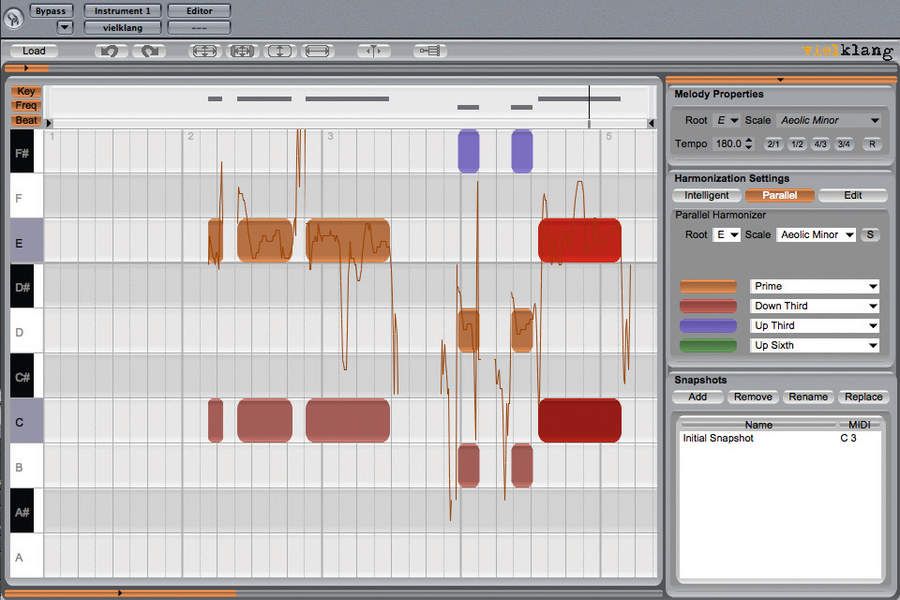Click the MIDI column header in snapshots
The height and width of the screenshot is (600, 900).
(859, 425)
